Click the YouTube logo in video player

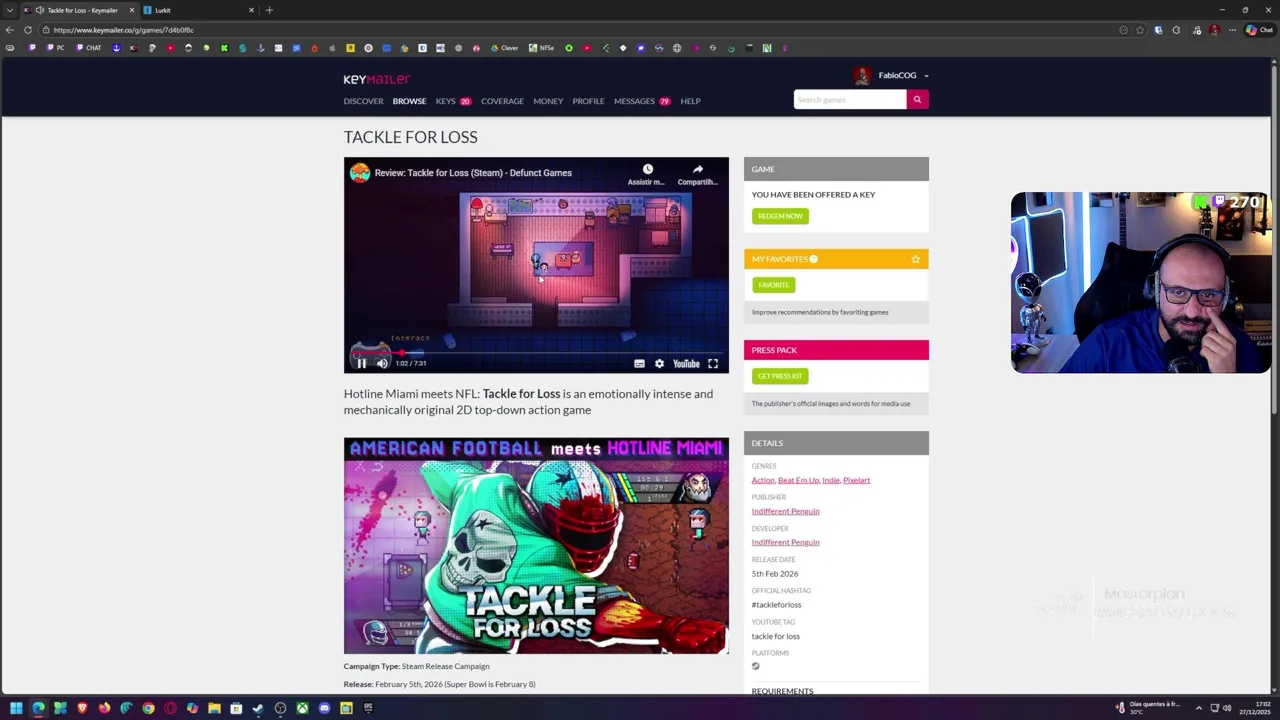point(686,364)
